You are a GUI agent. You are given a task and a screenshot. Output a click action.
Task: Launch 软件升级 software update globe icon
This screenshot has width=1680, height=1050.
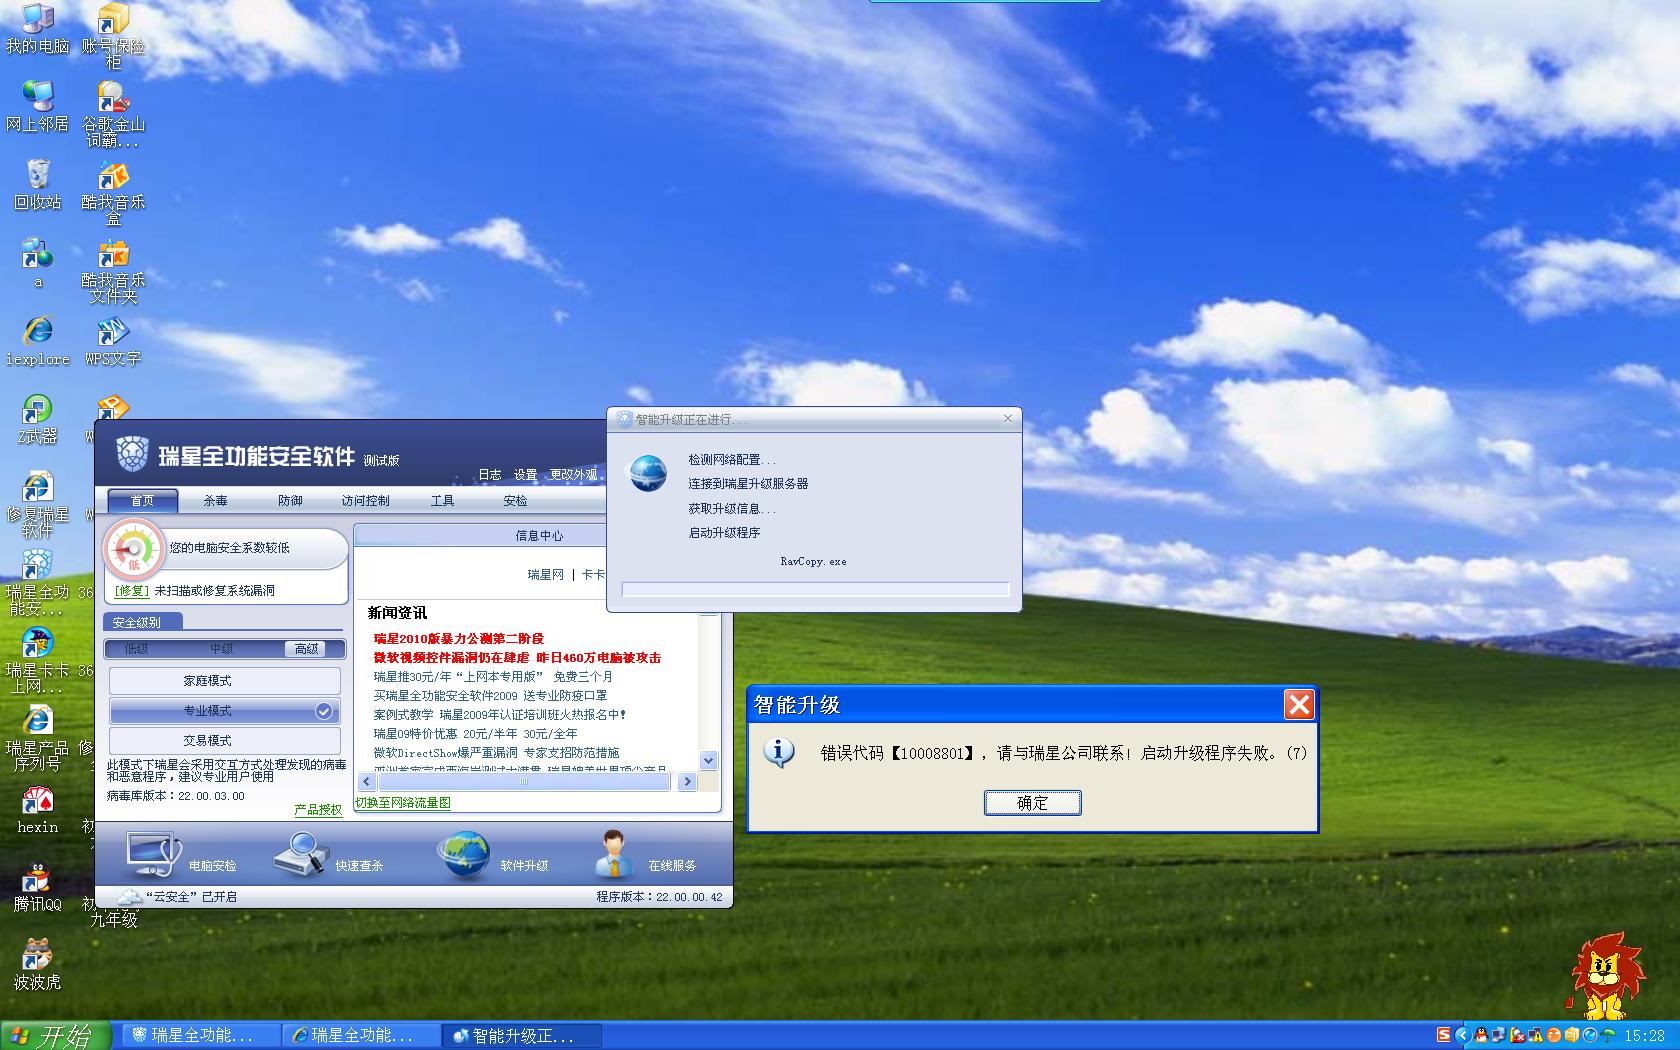[x=464, y=856]
